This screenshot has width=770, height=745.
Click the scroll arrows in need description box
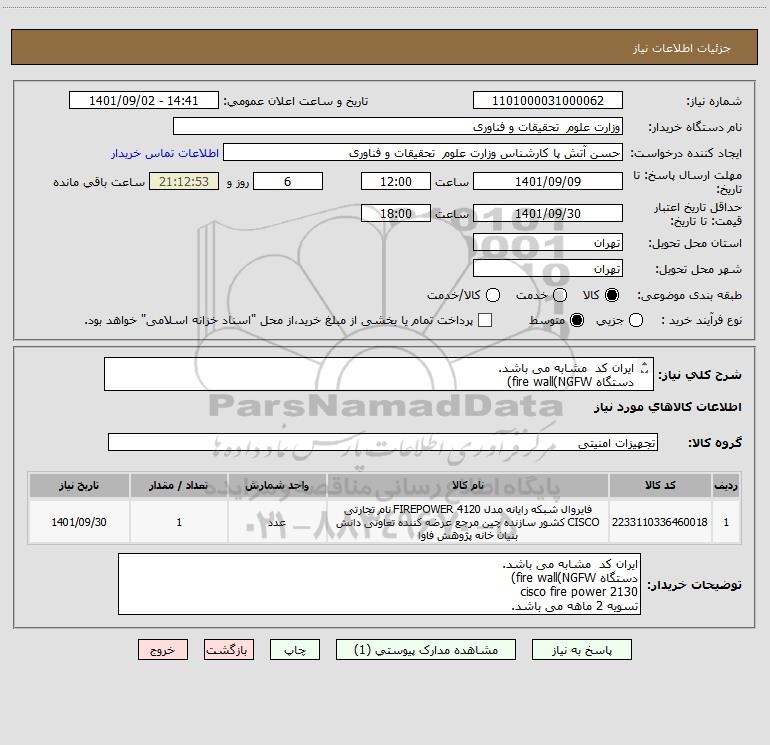pos(645,368)
